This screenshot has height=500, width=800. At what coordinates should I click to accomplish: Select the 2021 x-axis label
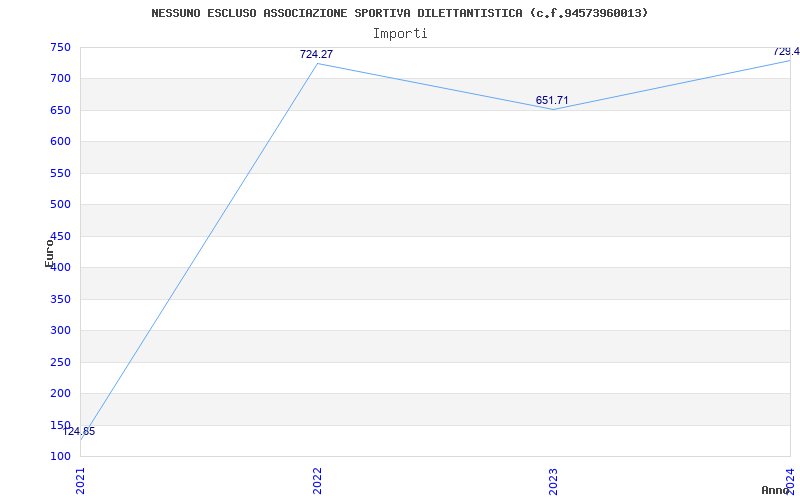[81, 481]
